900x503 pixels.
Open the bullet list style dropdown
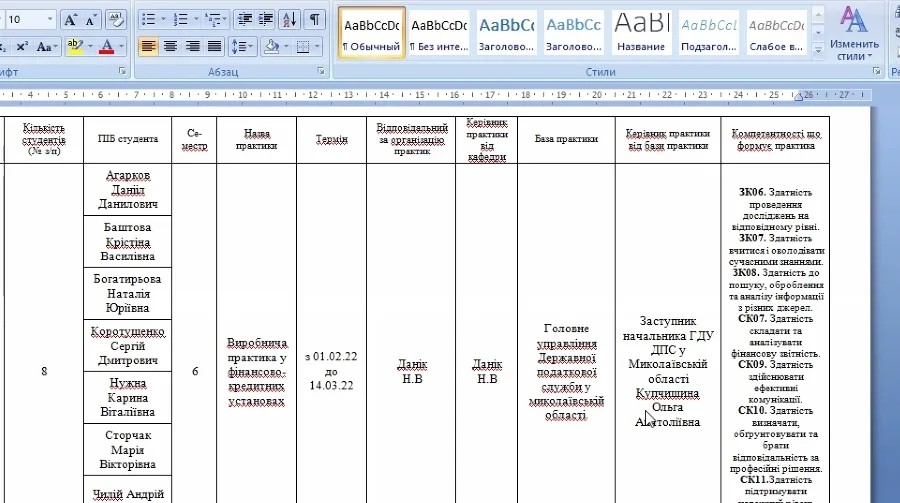pyautogui.click(x=163, y=20)
